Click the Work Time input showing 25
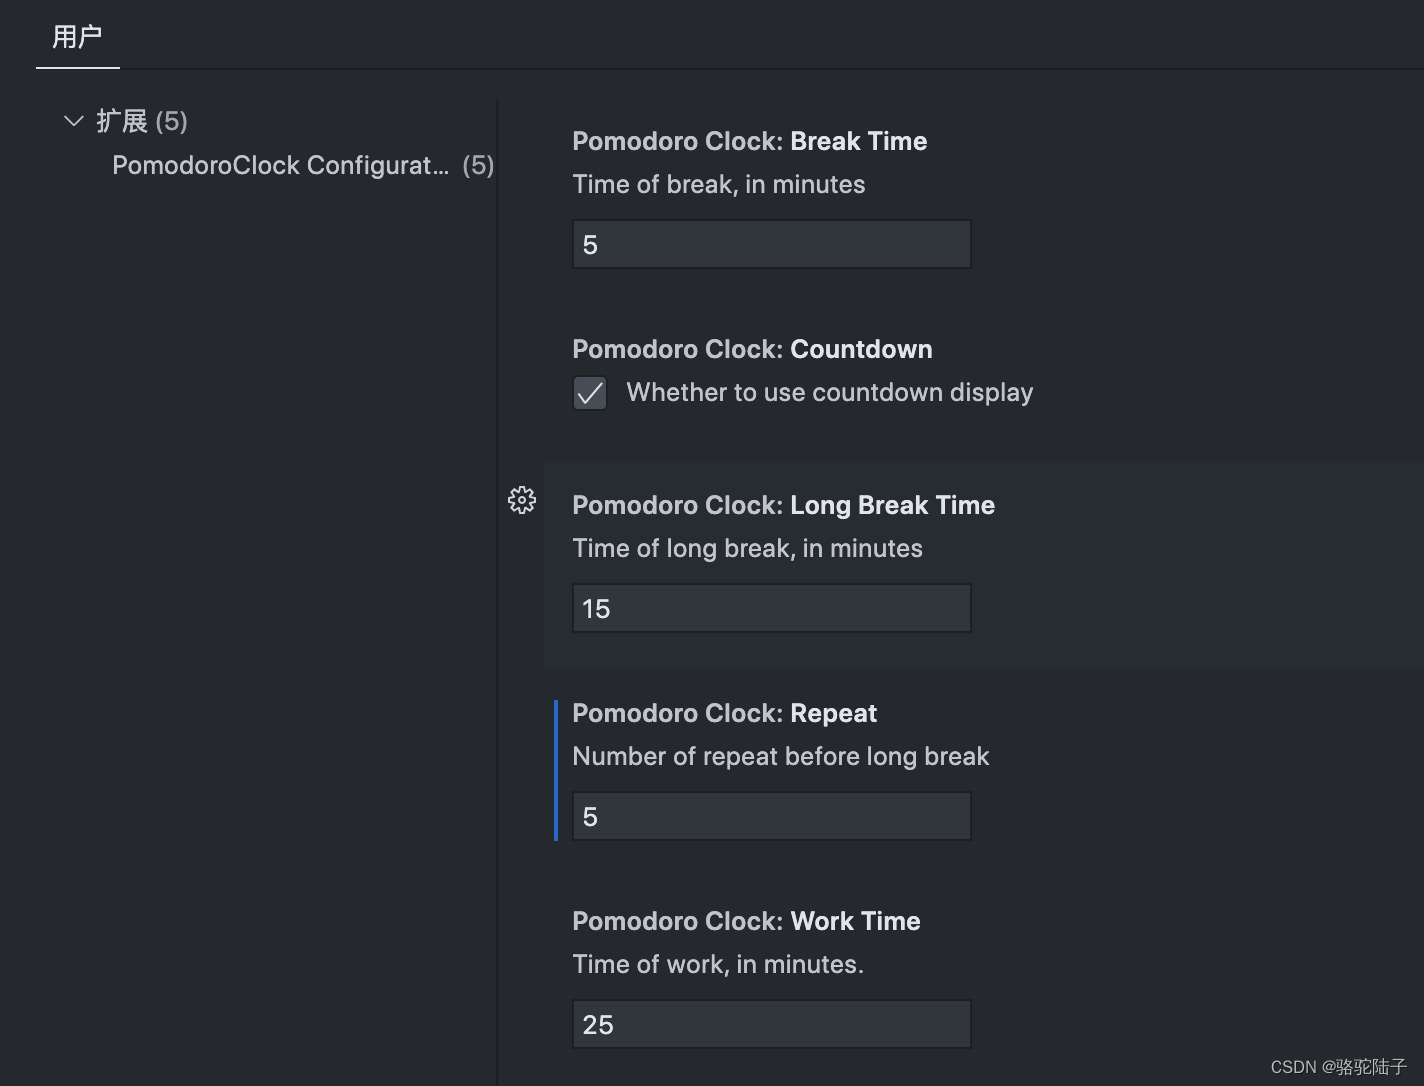 click(x=770, y=1023)
